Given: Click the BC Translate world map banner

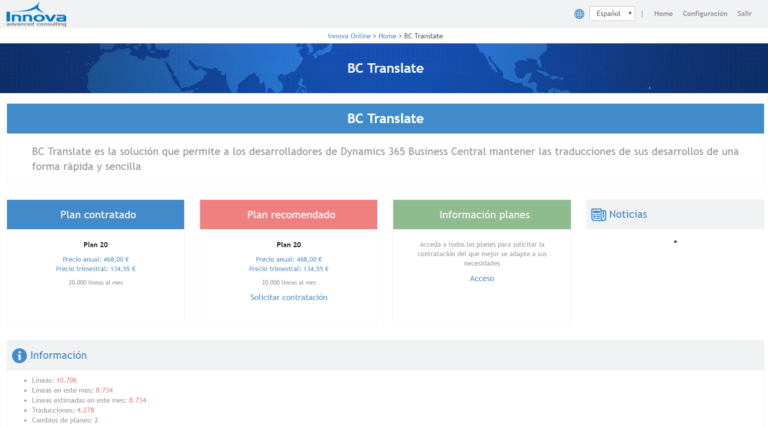Looking at the screenshot, I should [x=384, y=68].
